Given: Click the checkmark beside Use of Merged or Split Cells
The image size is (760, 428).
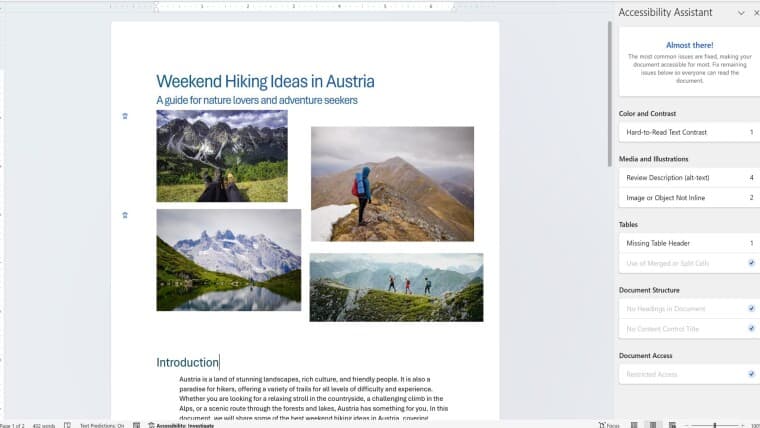Looking at the screenshot, I should [751, 263].
